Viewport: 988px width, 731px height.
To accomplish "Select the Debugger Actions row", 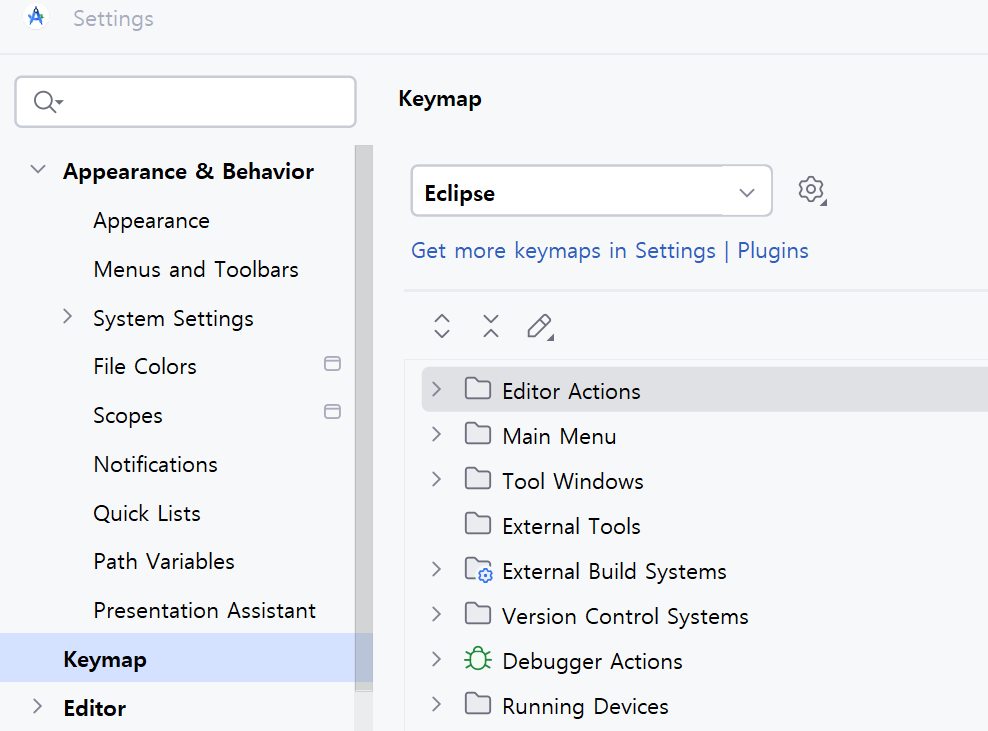I will [x=704, y=660].
